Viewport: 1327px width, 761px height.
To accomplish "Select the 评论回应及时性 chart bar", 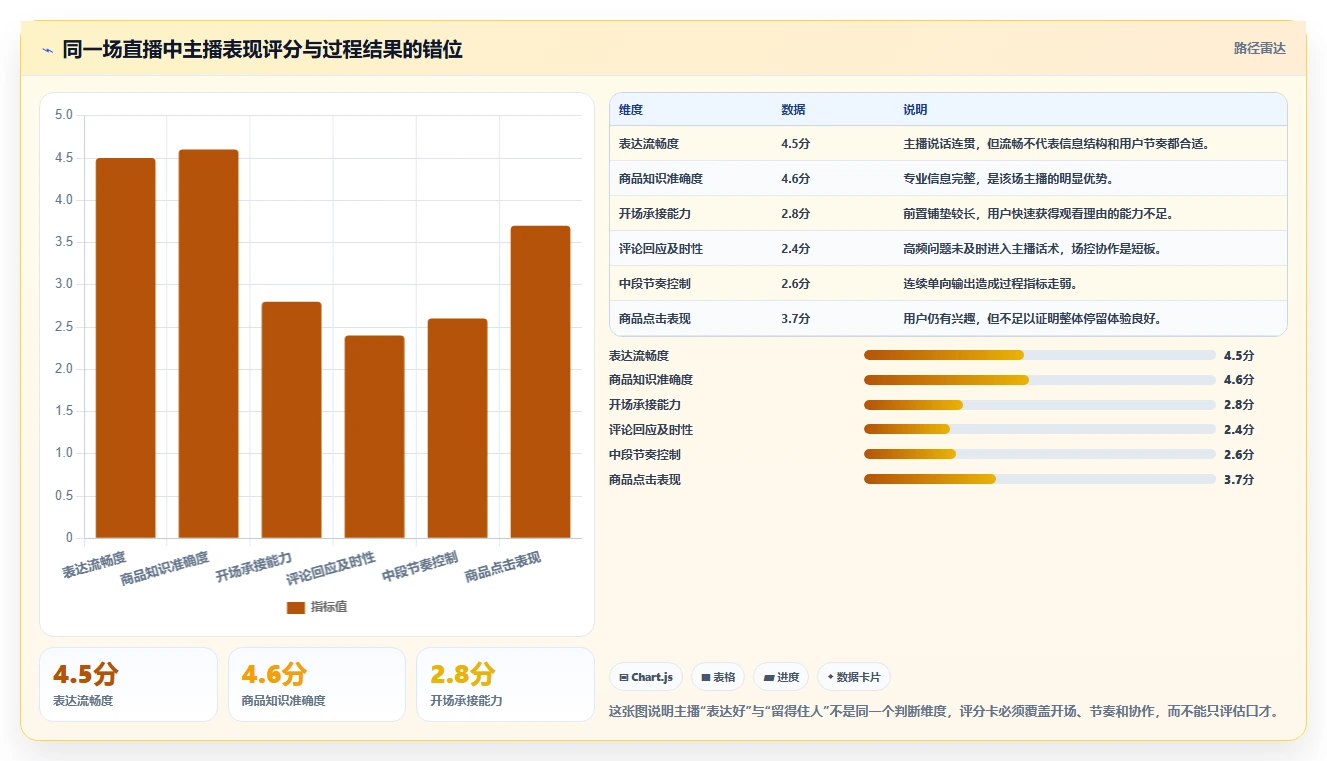I will click(x=375, y=437).
